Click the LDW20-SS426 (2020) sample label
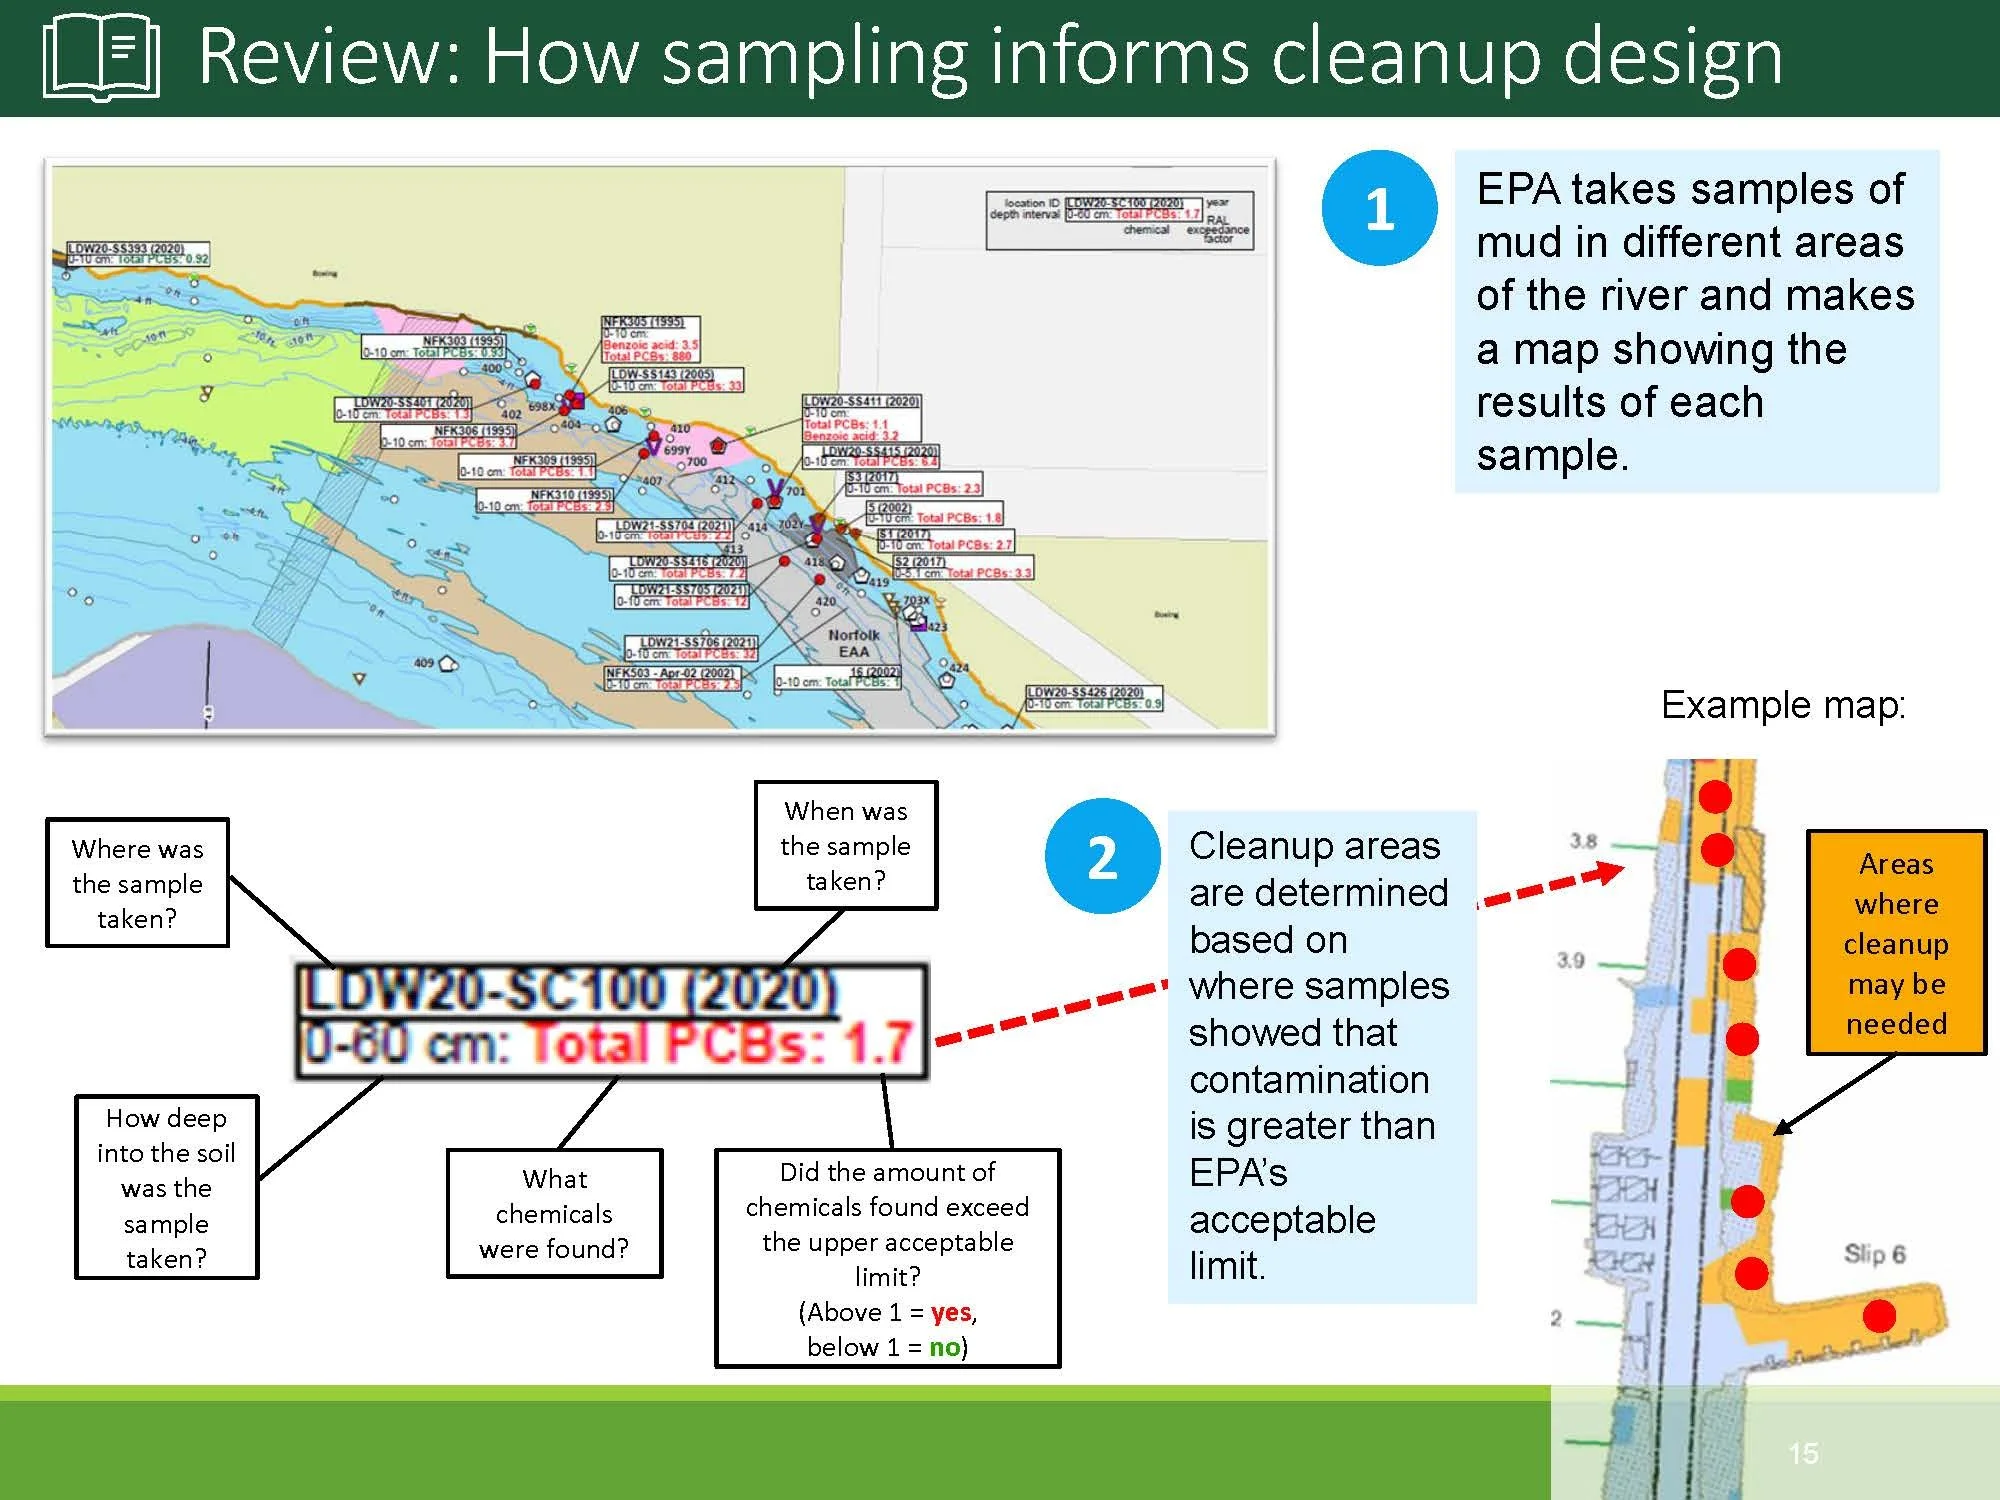The image size is (2000, 1500). 1094,697
